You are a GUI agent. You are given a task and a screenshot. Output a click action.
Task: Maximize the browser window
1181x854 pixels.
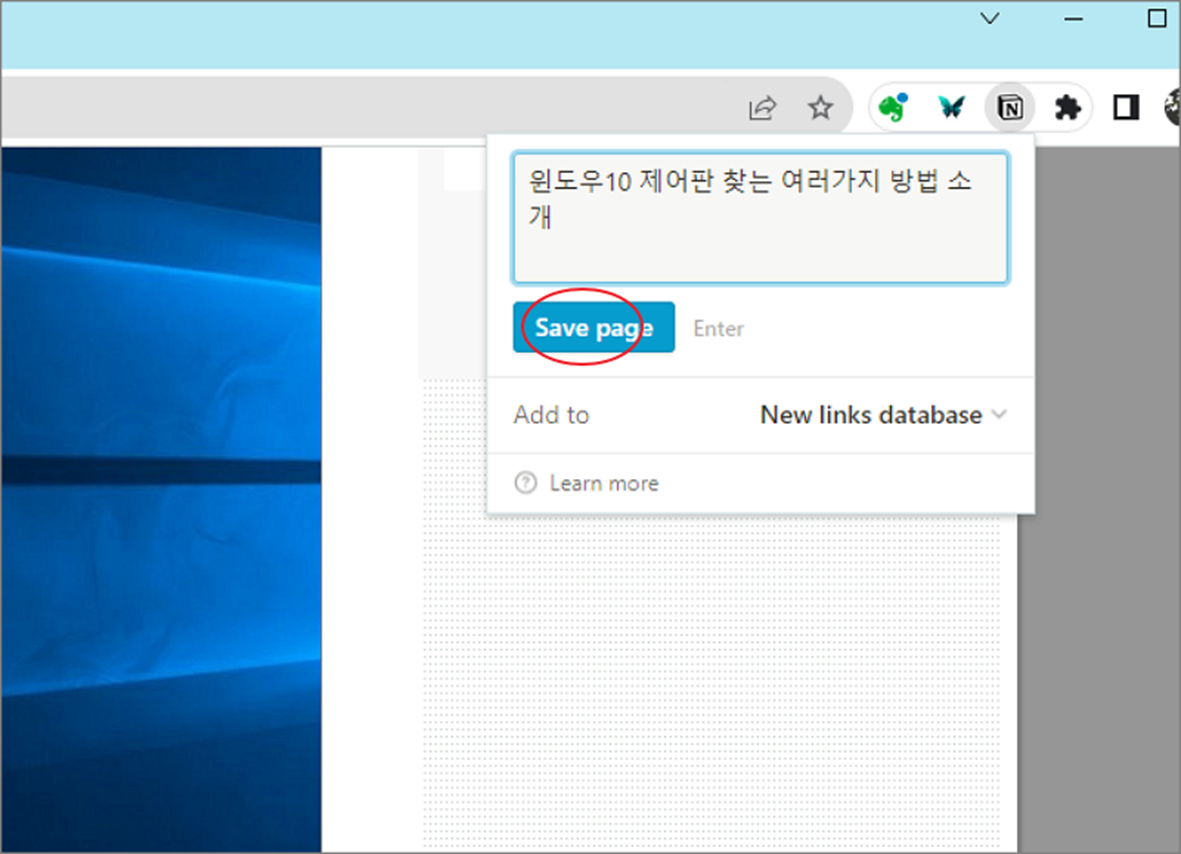coord(1157,19)
